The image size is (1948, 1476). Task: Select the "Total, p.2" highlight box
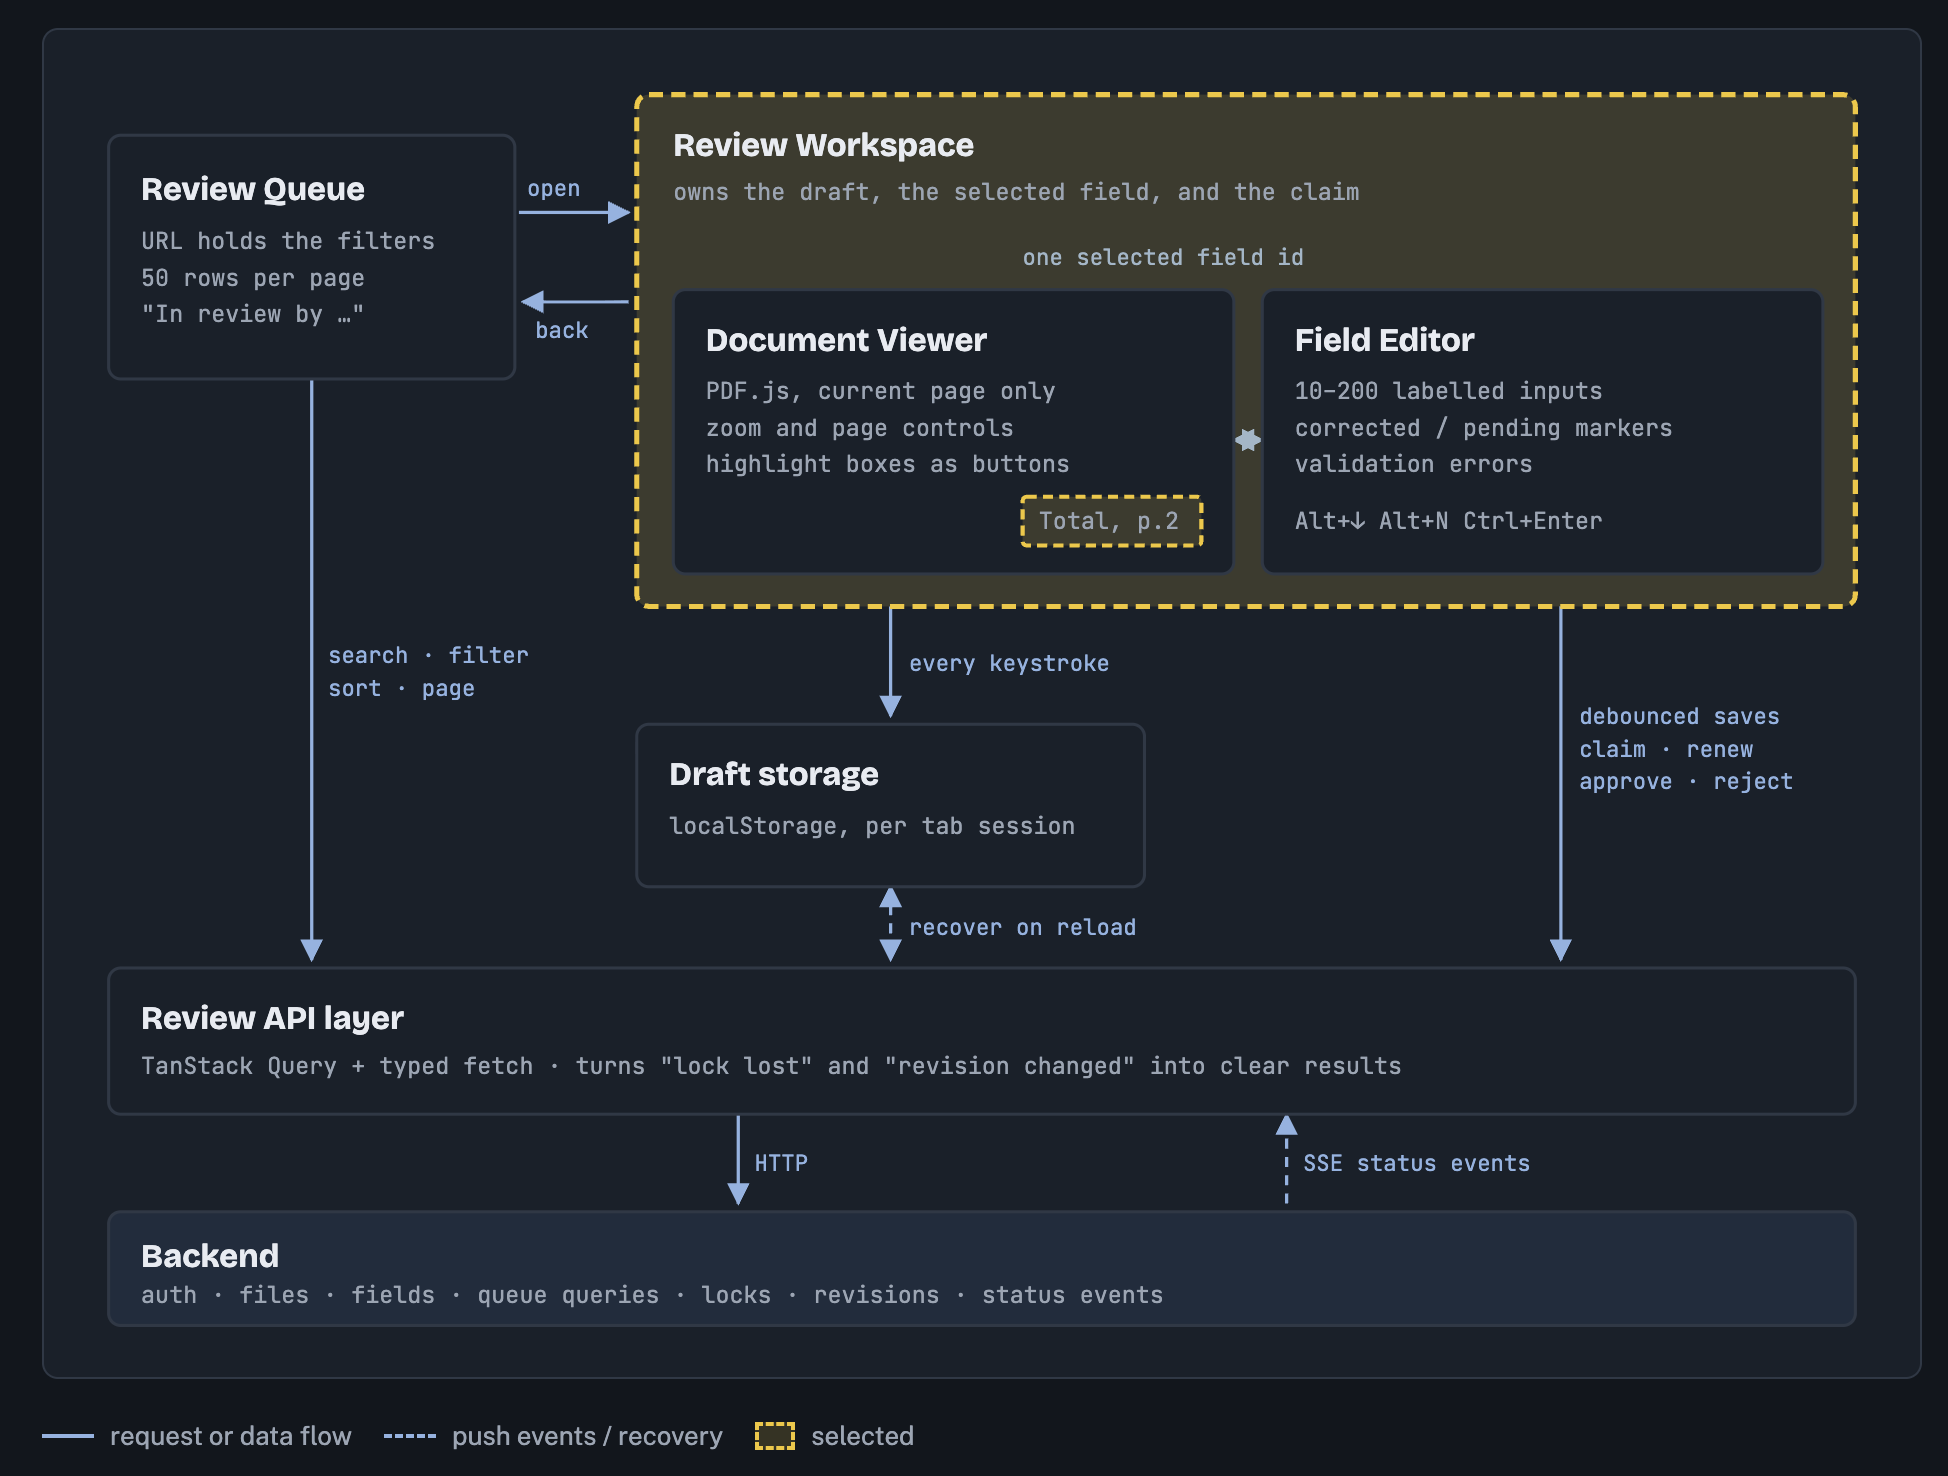1111,521
